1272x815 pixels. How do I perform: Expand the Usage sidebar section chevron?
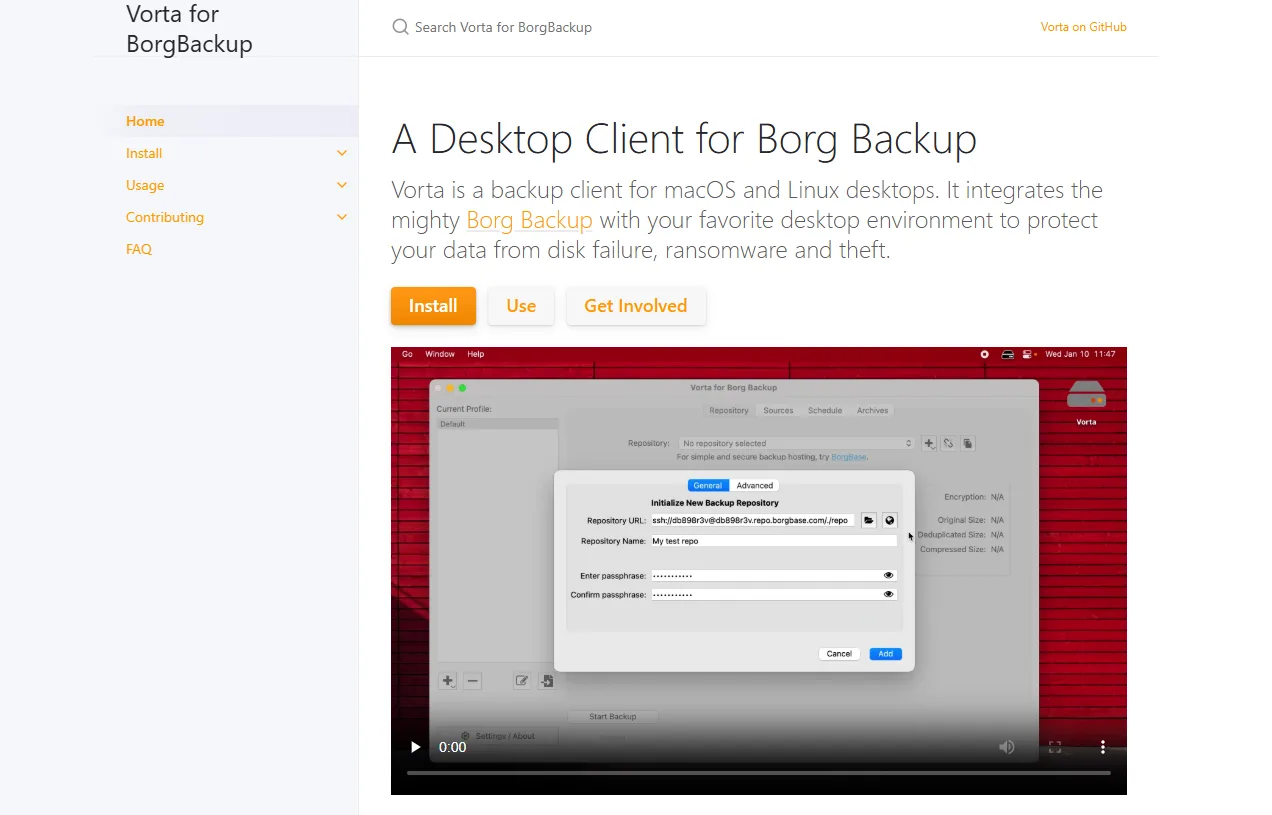pyautogui.click(x=342, y=185)
